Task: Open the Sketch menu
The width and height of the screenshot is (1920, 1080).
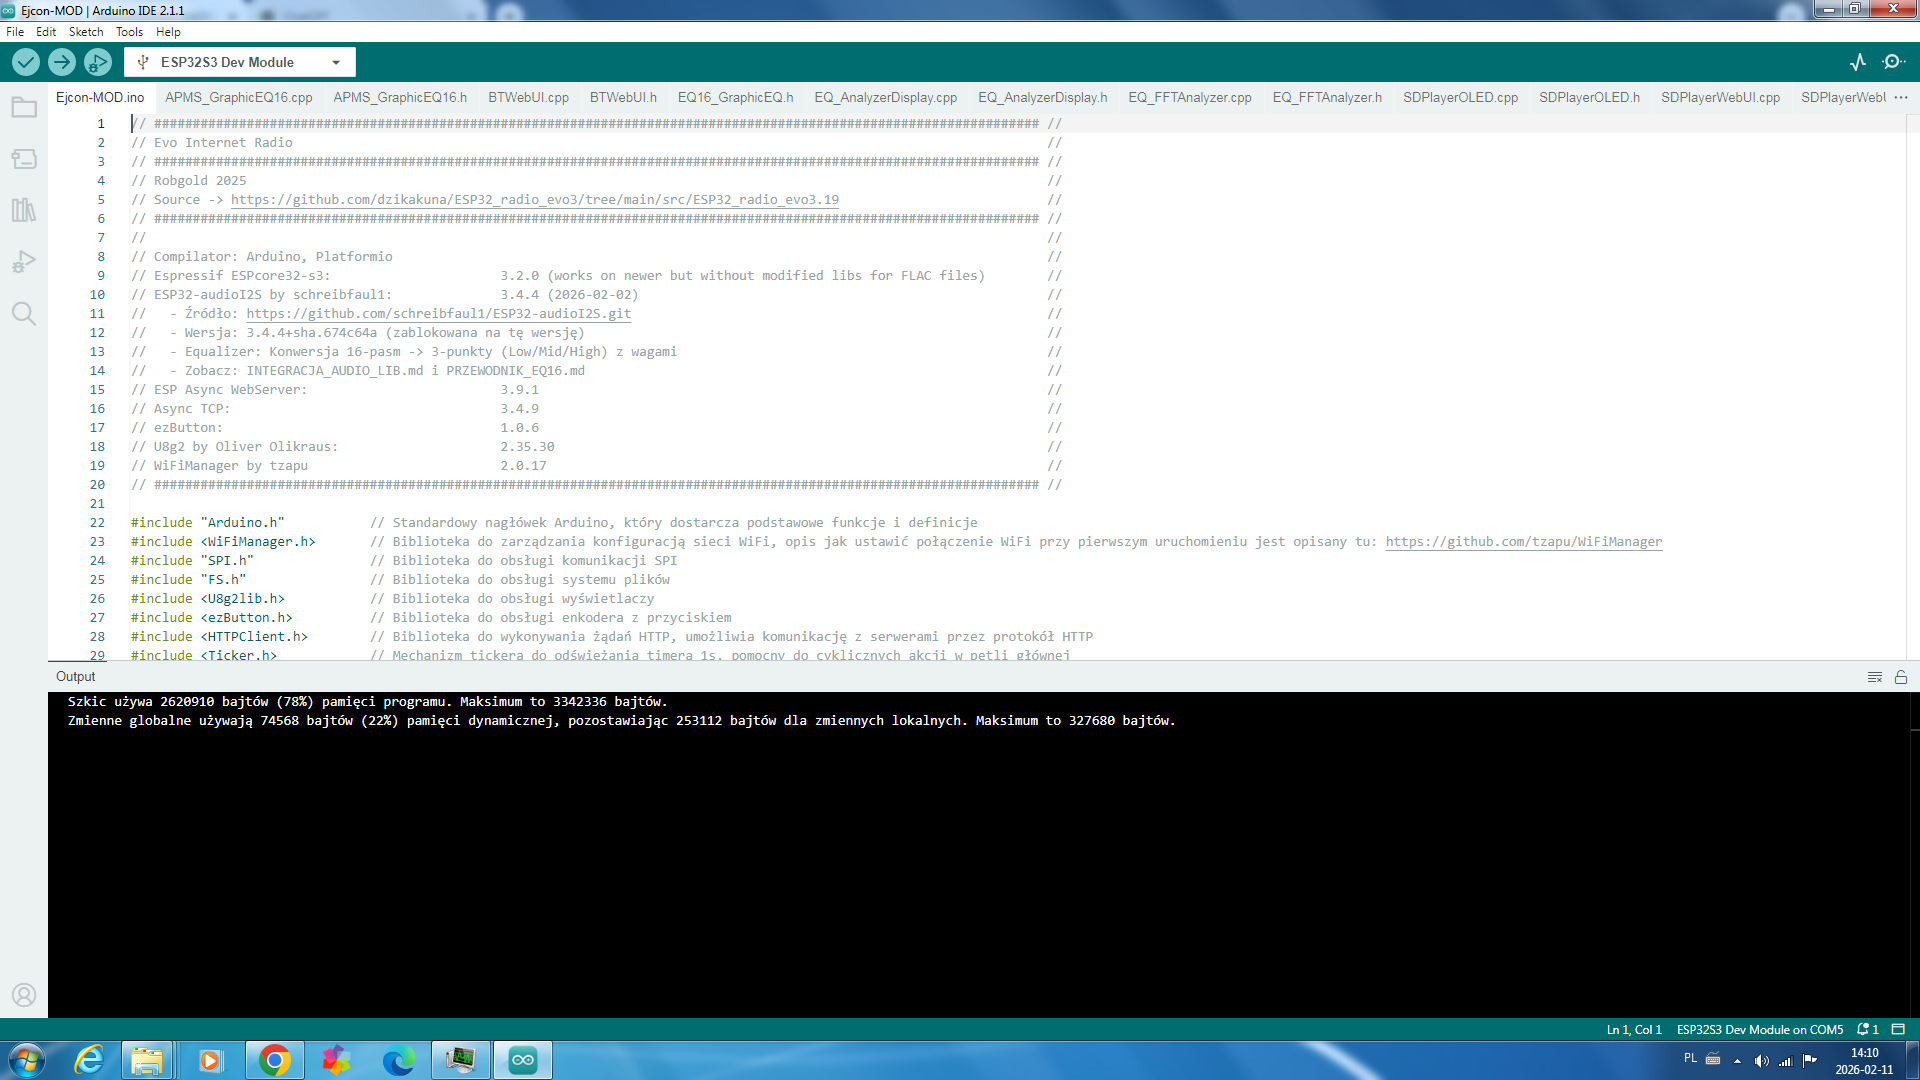Action: point(86,32)
